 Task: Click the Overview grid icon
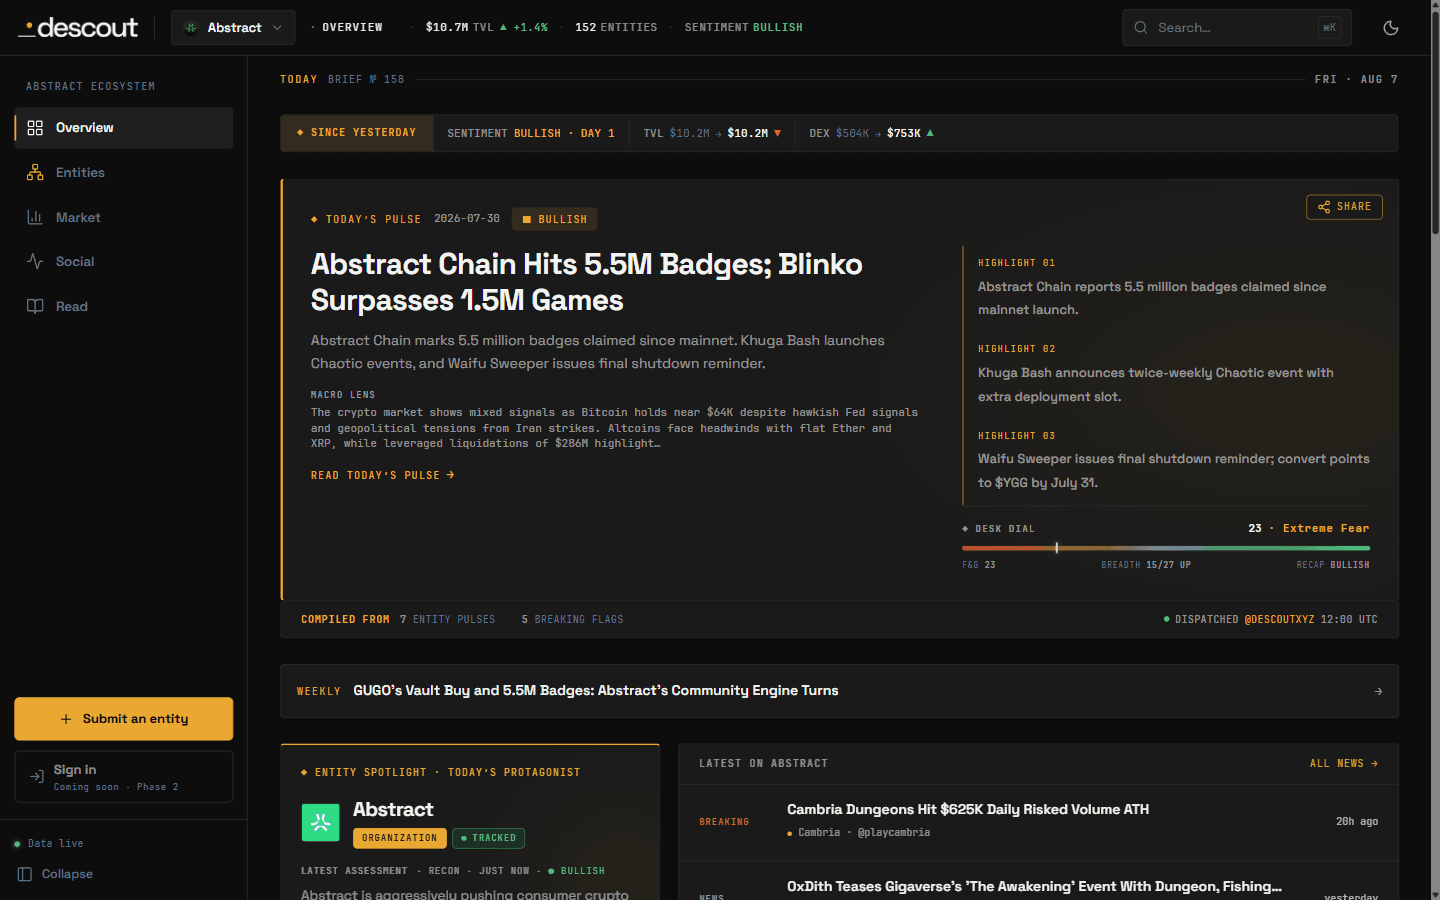(x=35, y=128)
